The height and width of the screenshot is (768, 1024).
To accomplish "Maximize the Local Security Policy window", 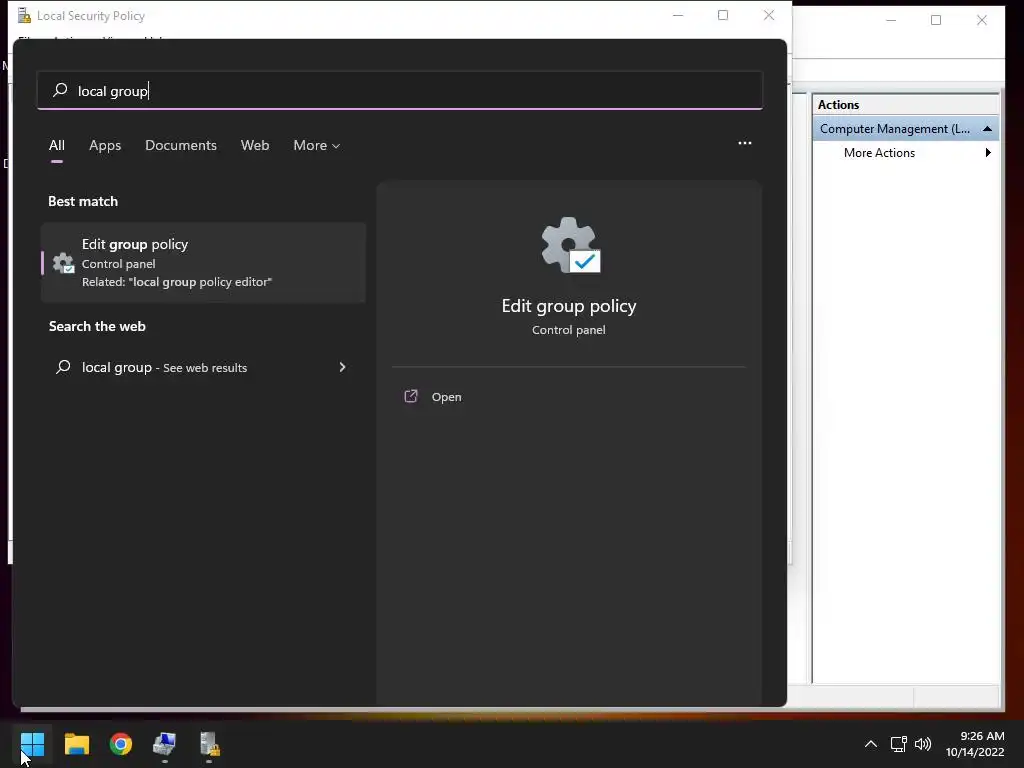I will [x=723, y=15].
